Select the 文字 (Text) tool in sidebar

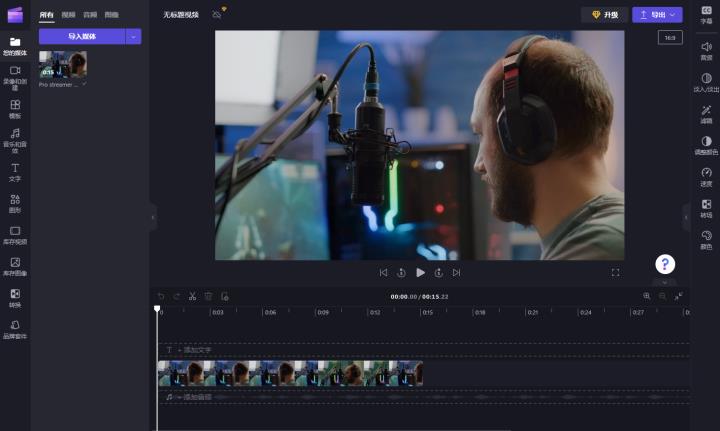[15, 171]
